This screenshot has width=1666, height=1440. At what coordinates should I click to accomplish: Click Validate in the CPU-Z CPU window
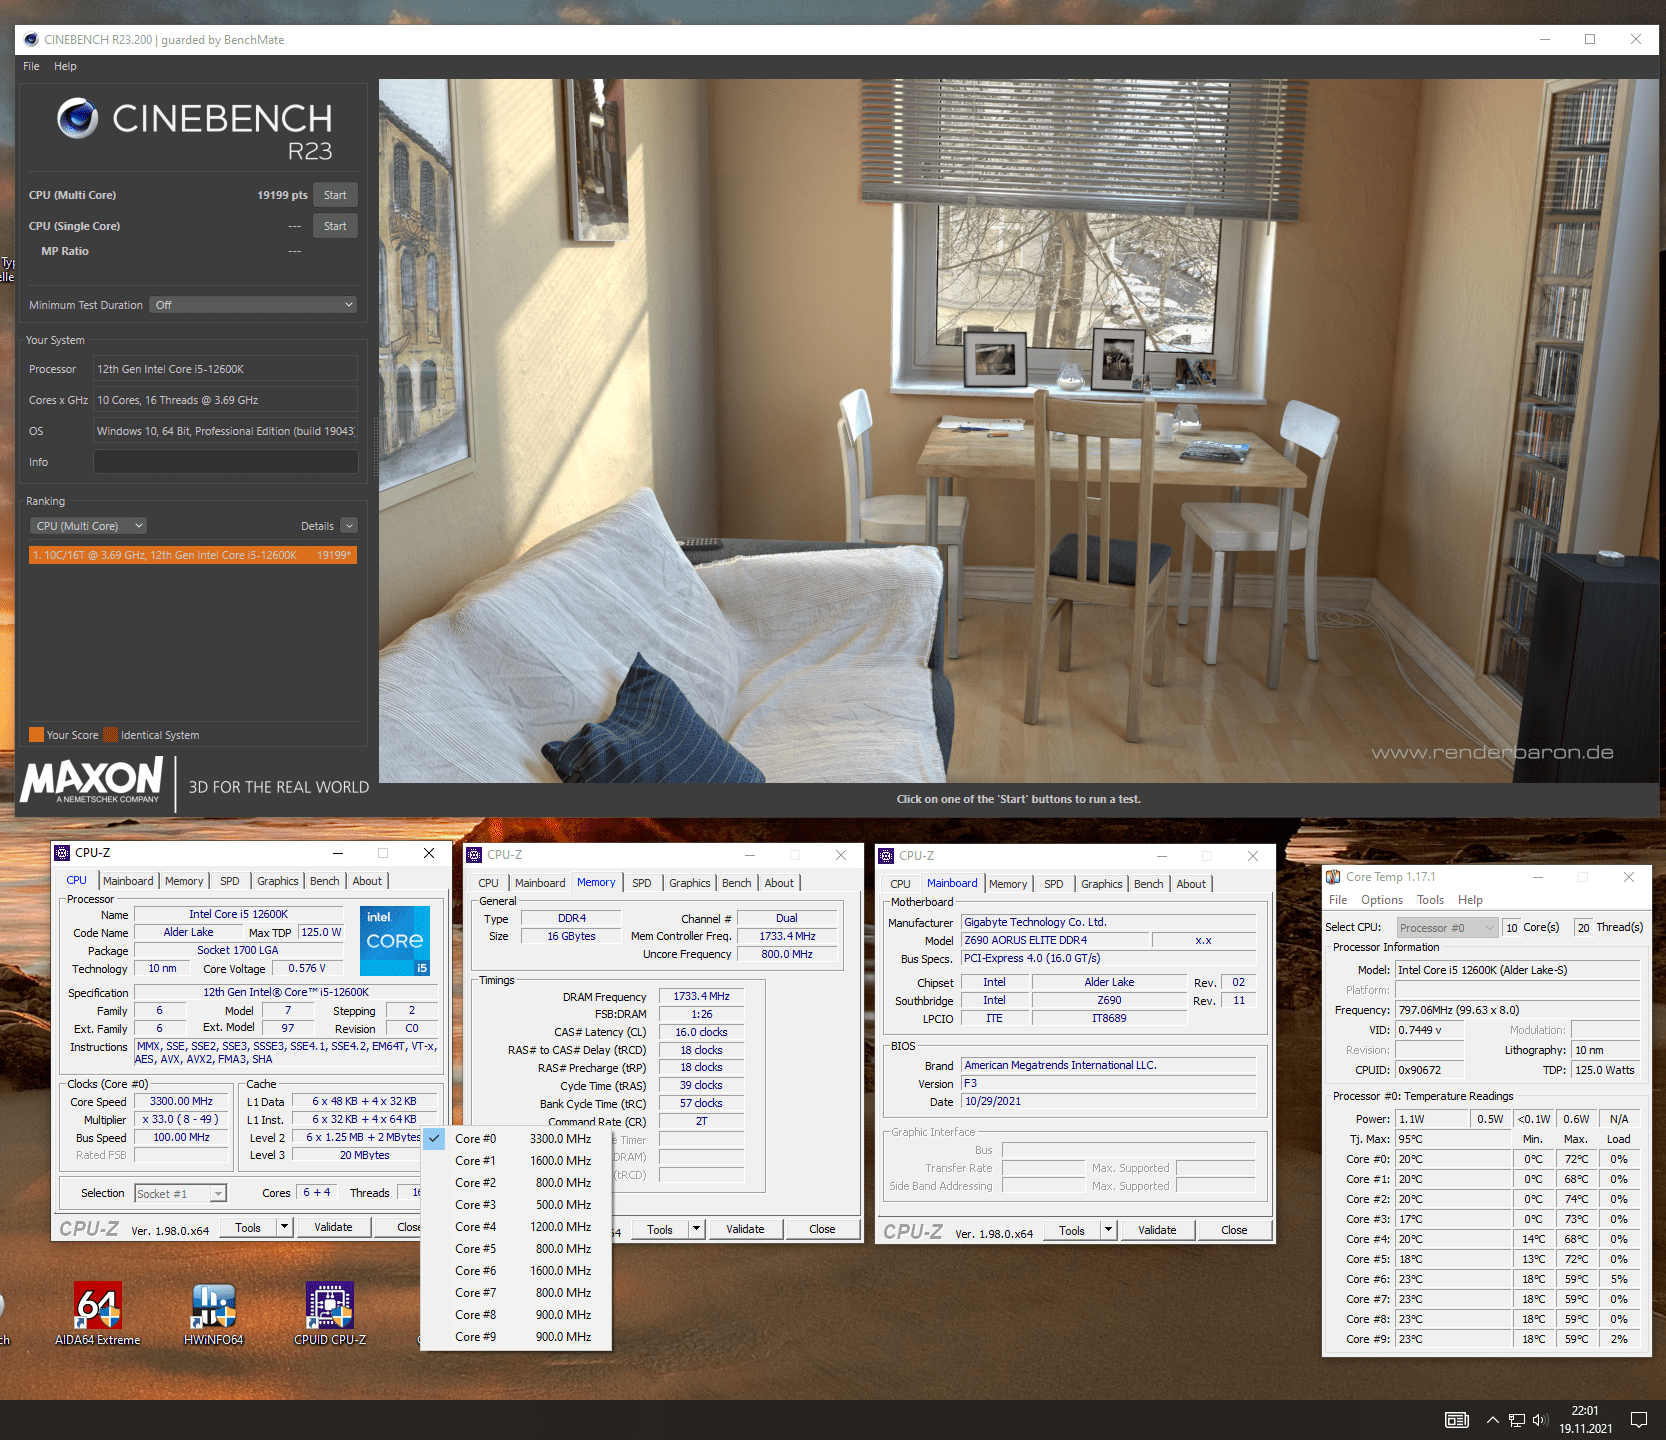[x=333, y=1227]
